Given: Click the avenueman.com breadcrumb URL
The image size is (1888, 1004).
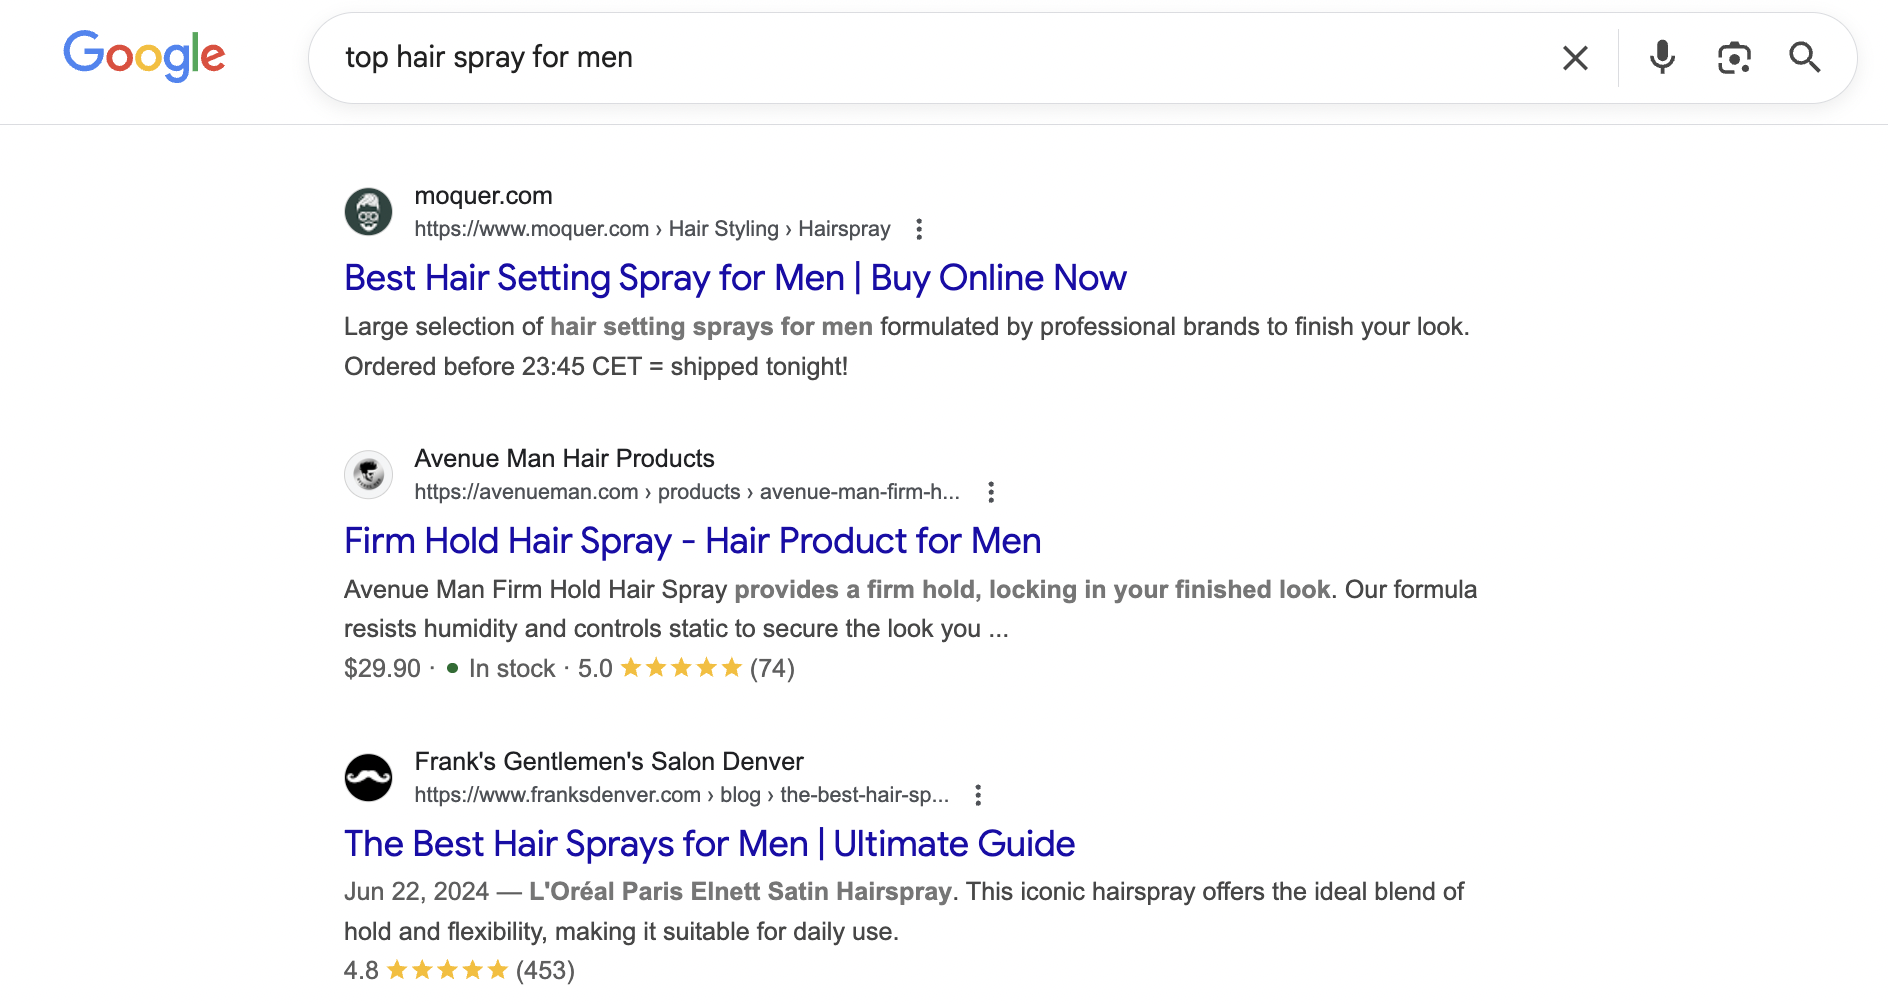Looking at the screenshot, I should tap(686, 492).
